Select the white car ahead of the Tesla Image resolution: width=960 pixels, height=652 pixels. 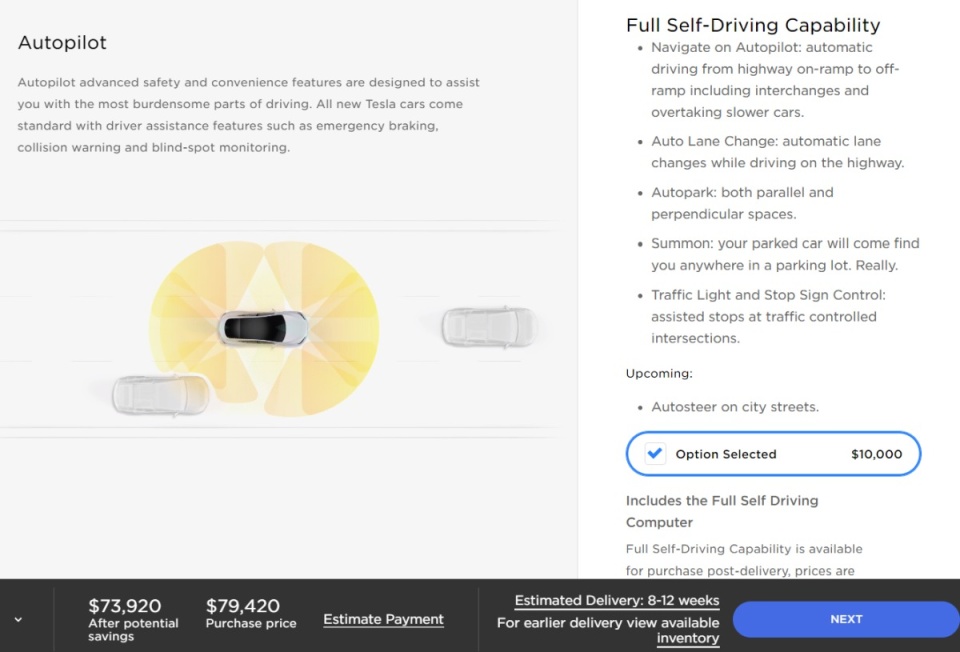pos(487,326)
